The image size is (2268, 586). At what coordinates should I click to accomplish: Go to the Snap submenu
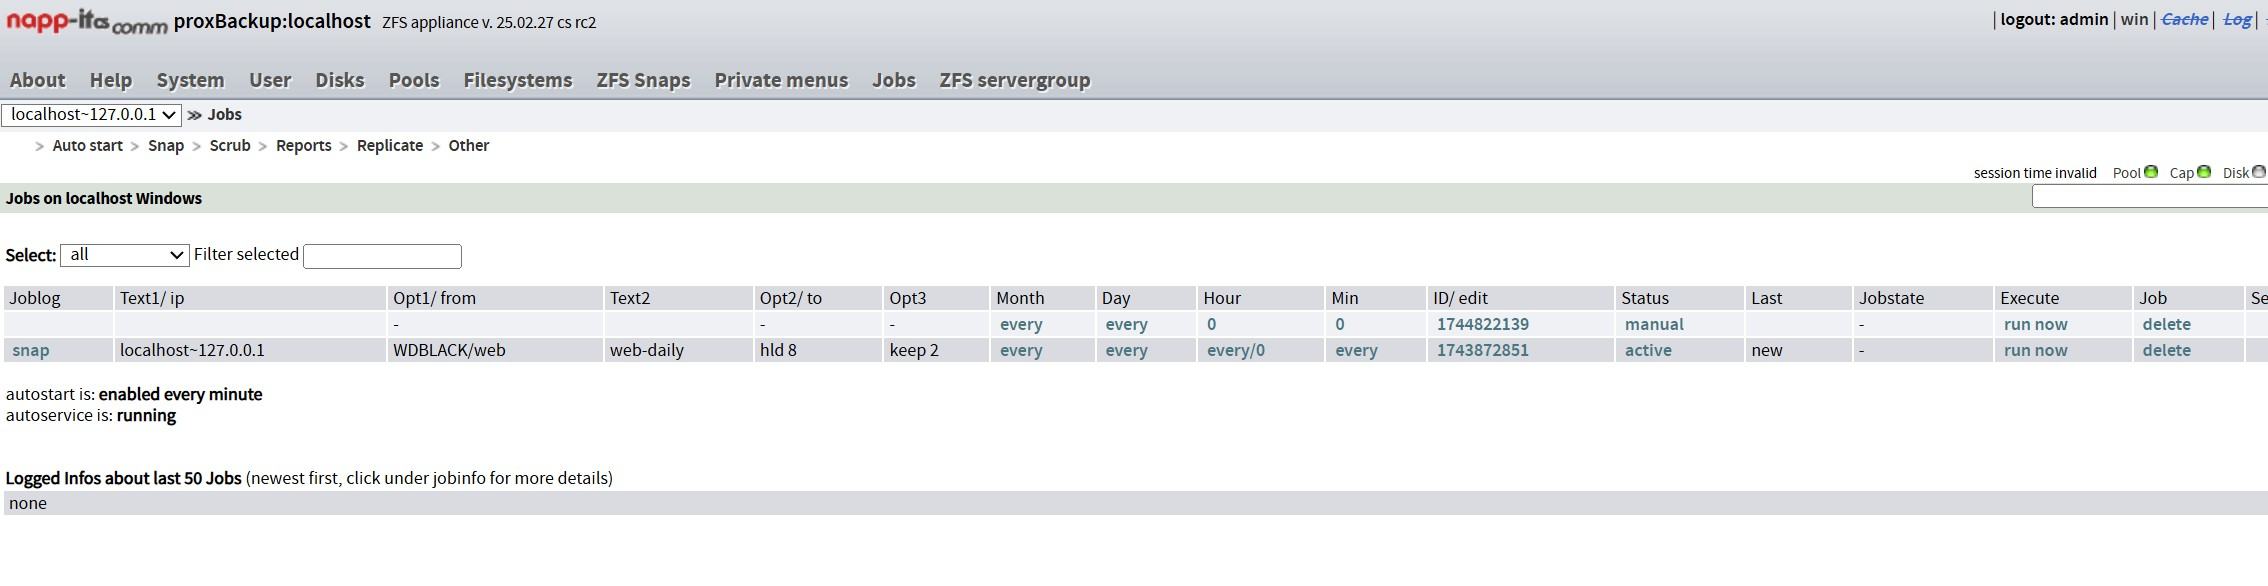coord(166,146)
